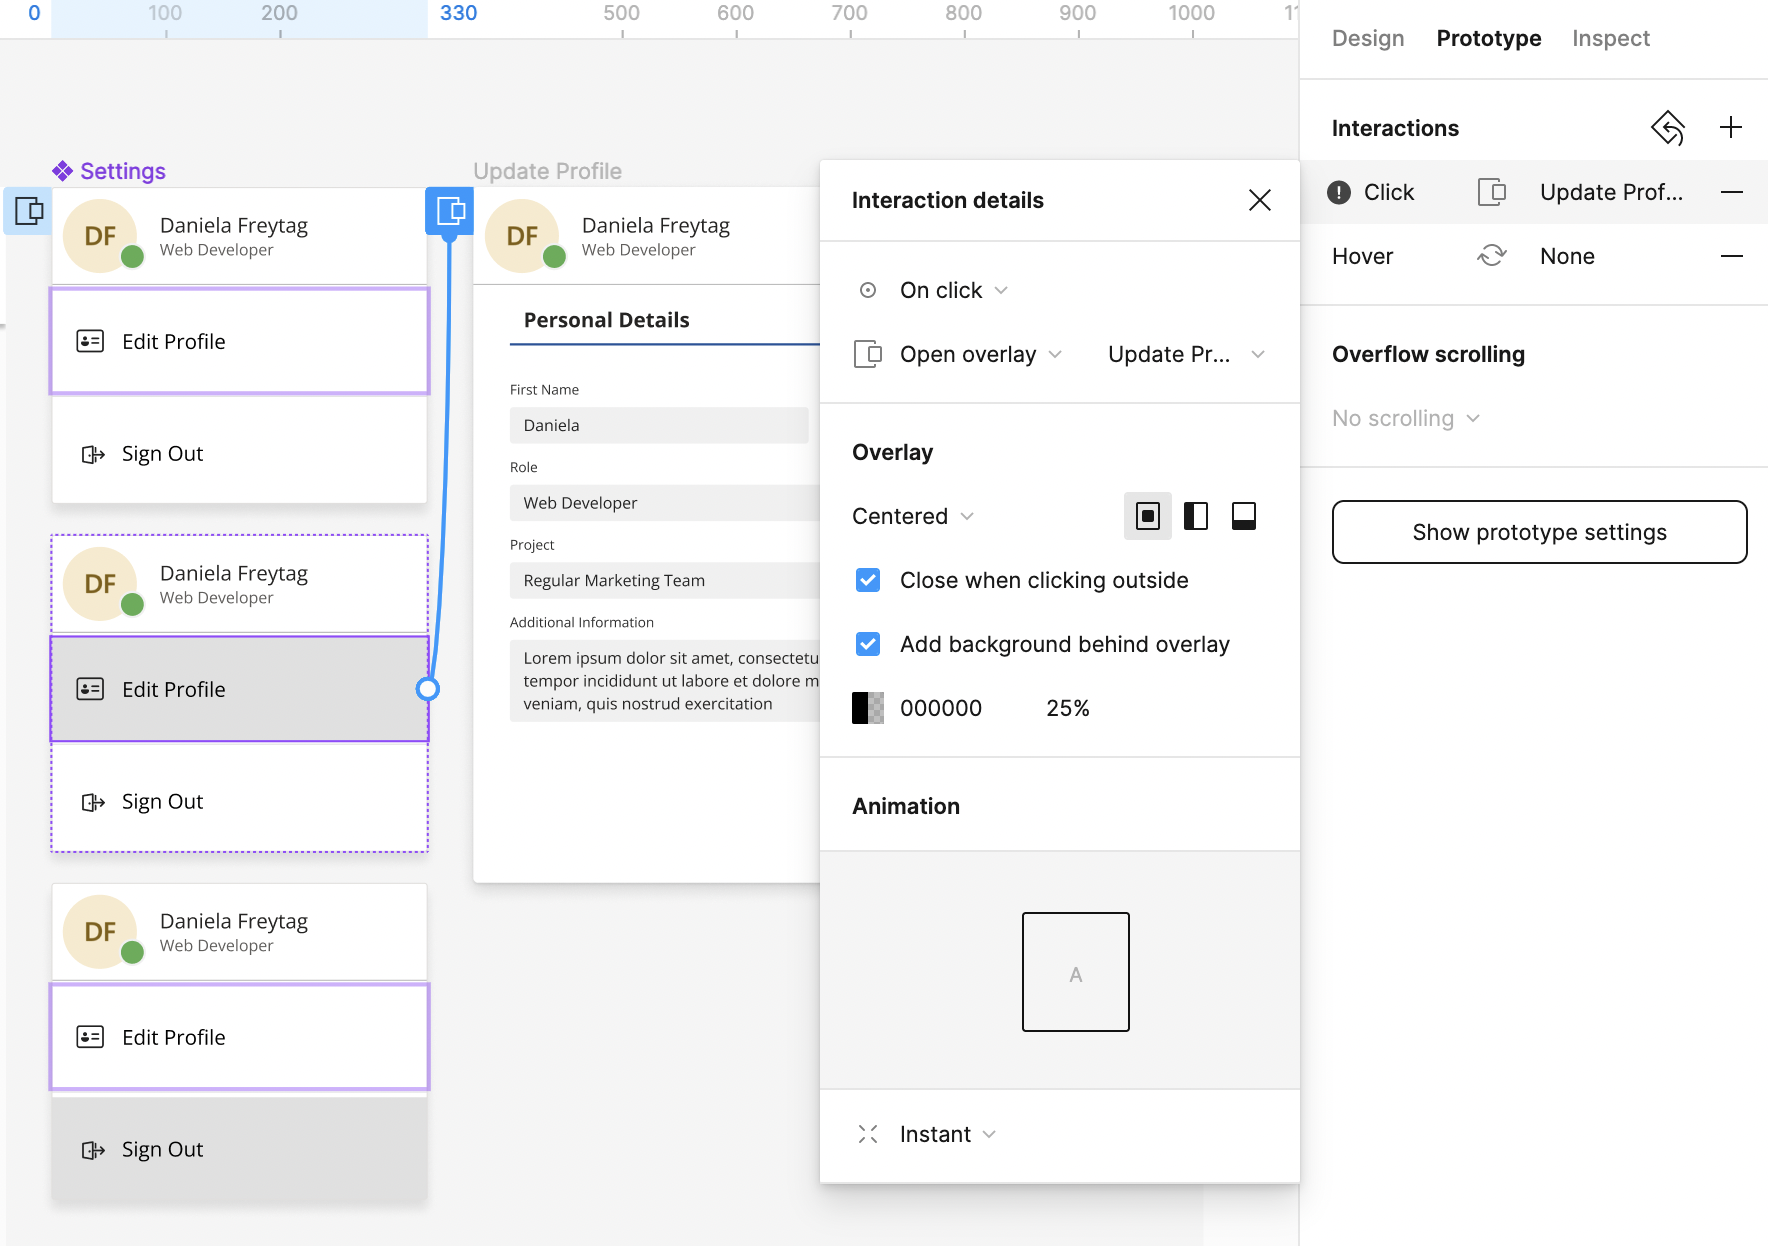Click the Update Prof... destination in Click row
This screenshot has height=1246, width=1768.
tap(1611, 192)
